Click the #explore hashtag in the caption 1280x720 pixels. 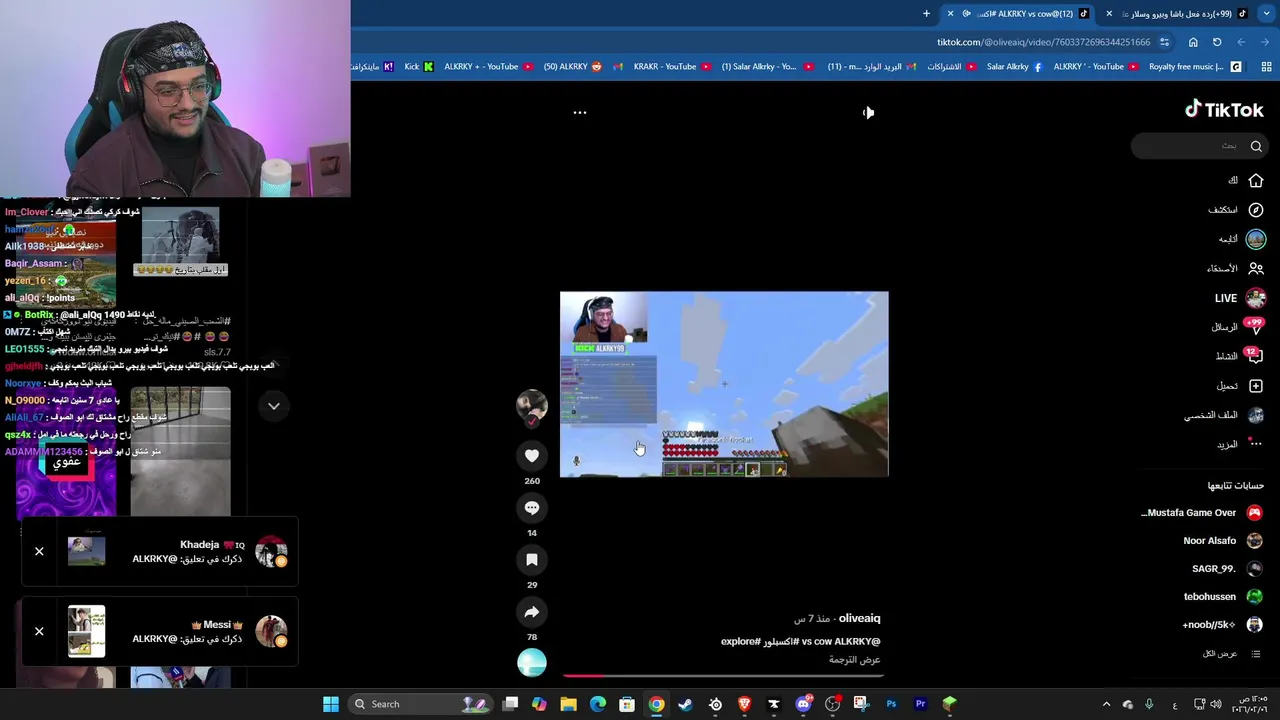(741, 642)
